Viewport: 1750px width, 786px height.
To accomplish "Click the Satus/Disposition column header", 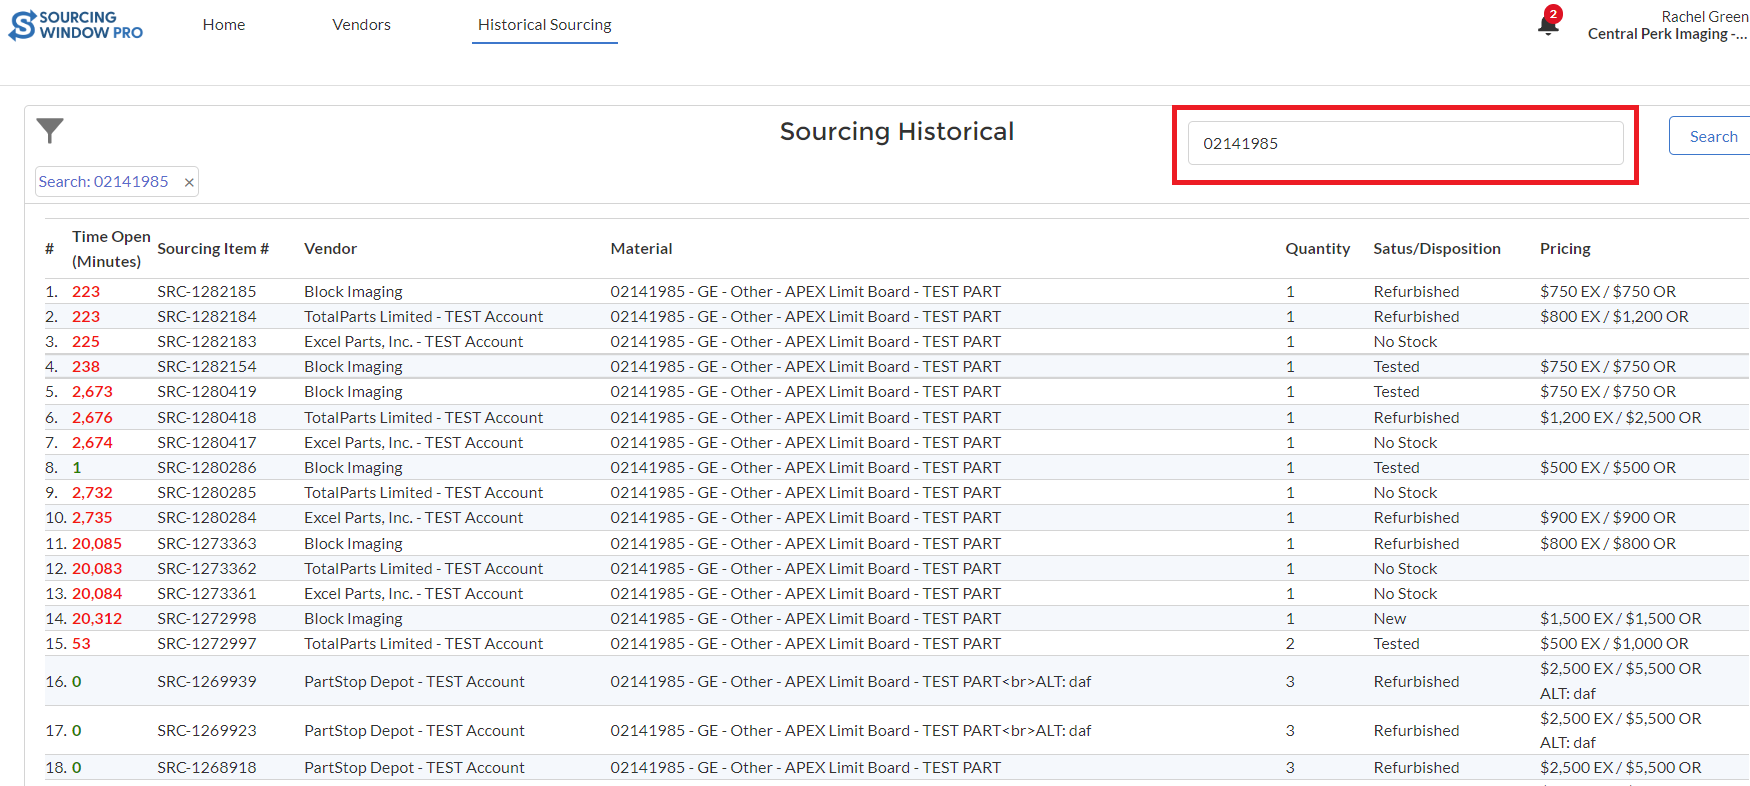I will pos(1436,249).
